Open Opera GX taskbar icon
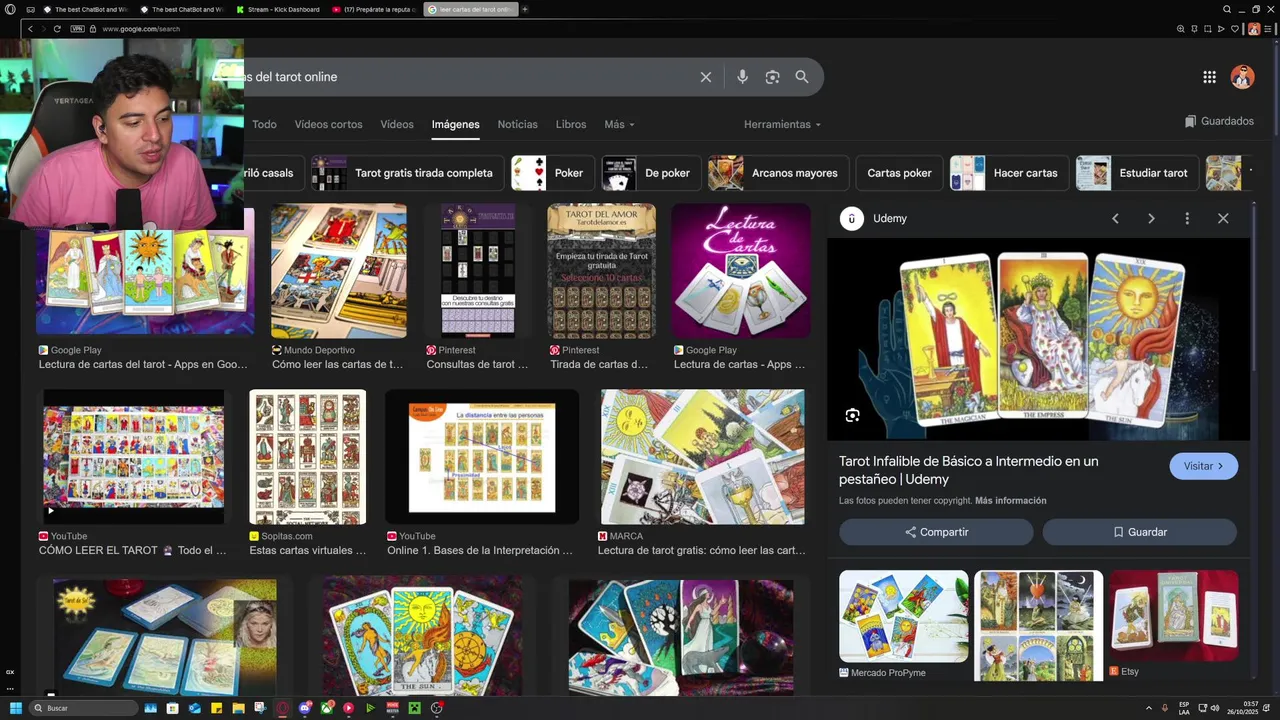 click(x=283, y=708)
